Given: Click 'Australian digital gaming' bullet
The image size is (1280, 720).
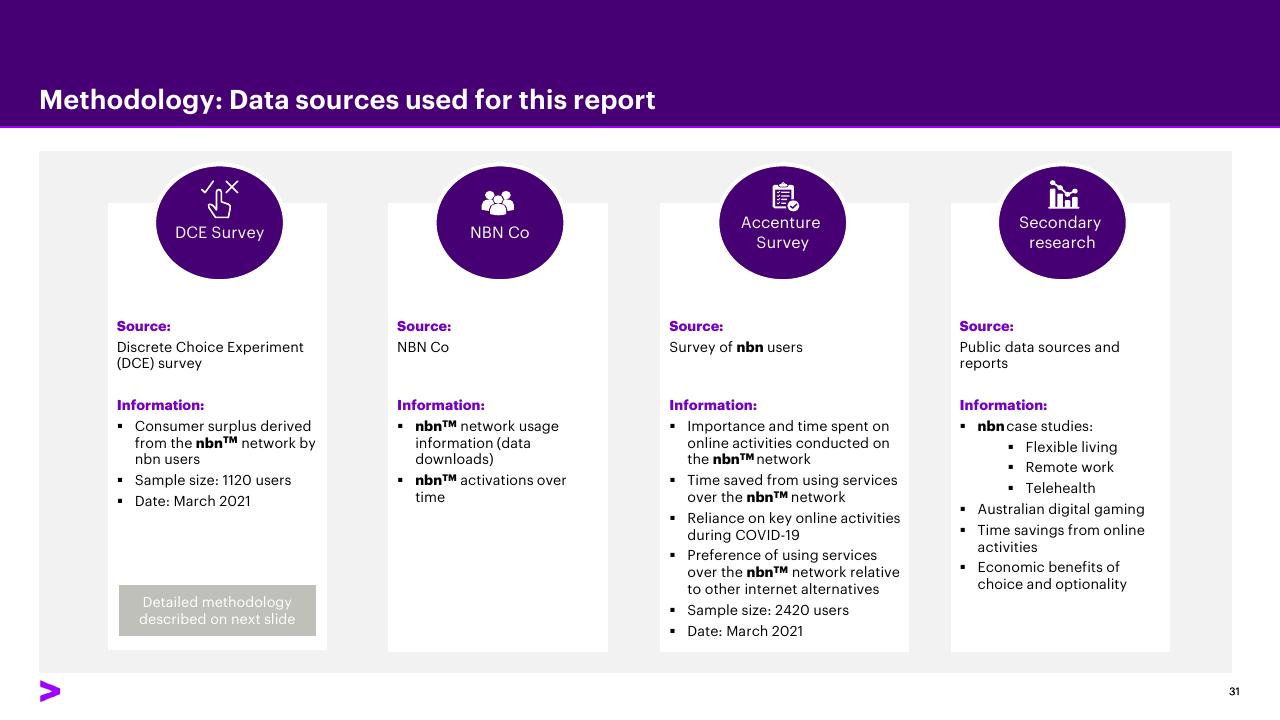Looking at the screenshot, I should coord(1061,509).
